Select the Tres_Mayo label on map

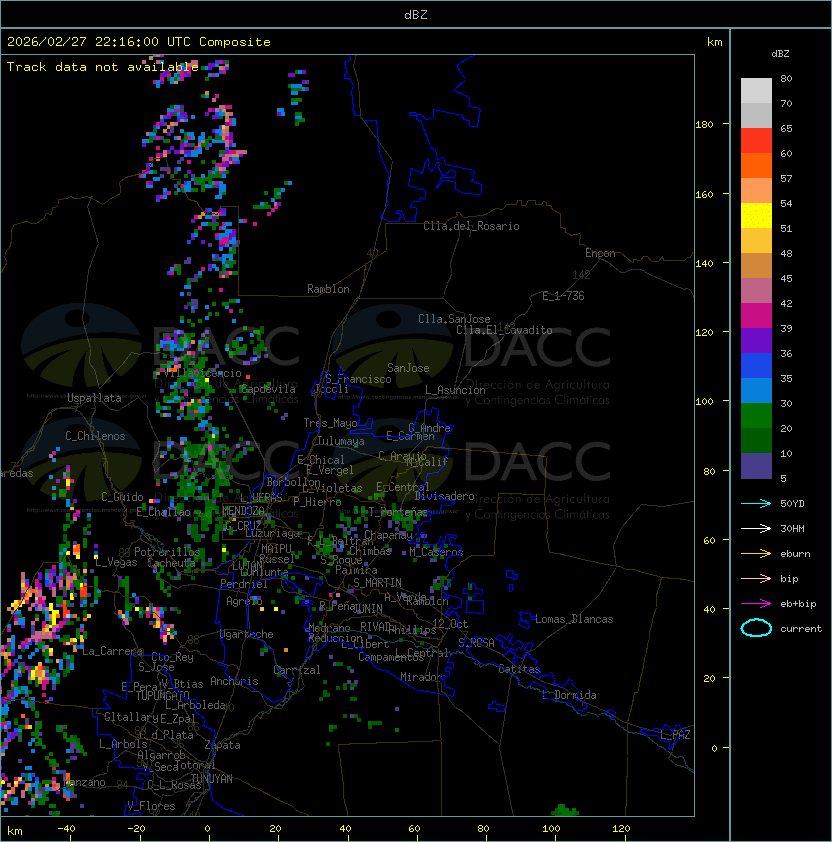[x=330, y=423]
